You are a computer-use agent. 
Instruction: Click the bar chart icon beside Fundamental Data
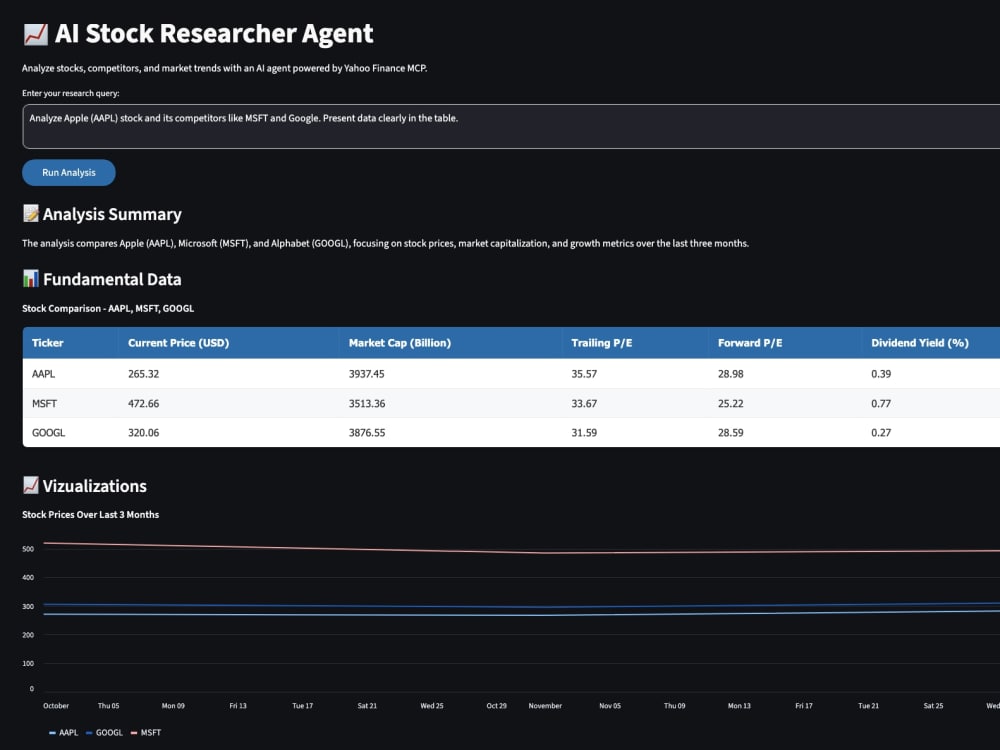click(x=31, y=279)
